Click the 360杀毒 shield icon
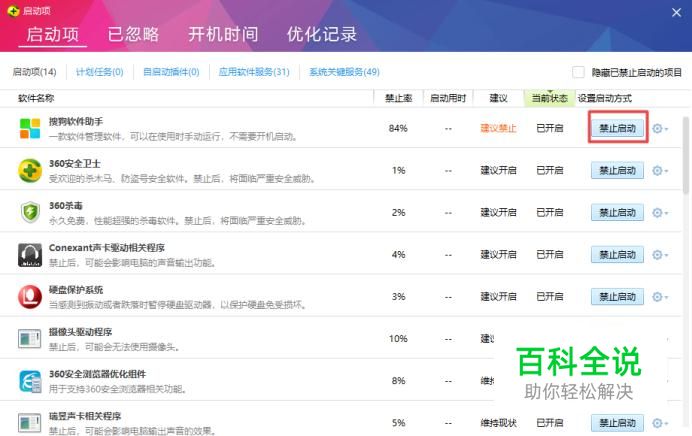The width and height of the screenshot is (692, 436). tap(30, 212)
